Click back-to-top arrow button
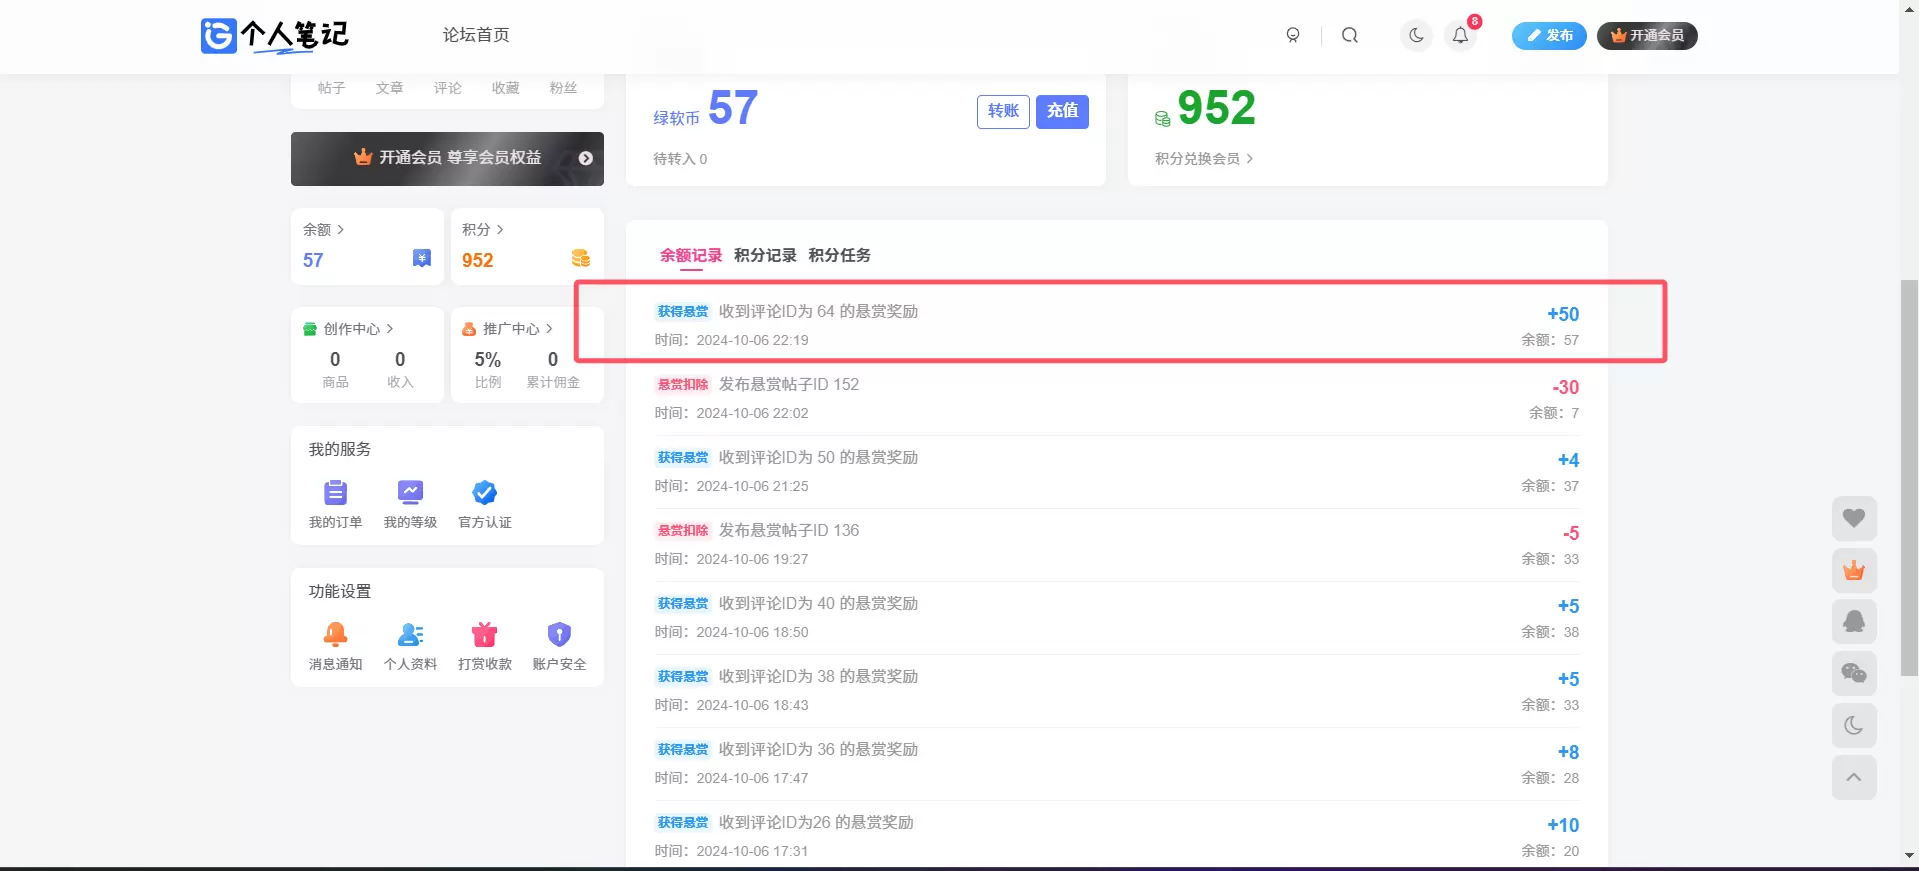The height and width of the screenshot is (871, 1919). pyautogui.click(x=1854, y=778)
